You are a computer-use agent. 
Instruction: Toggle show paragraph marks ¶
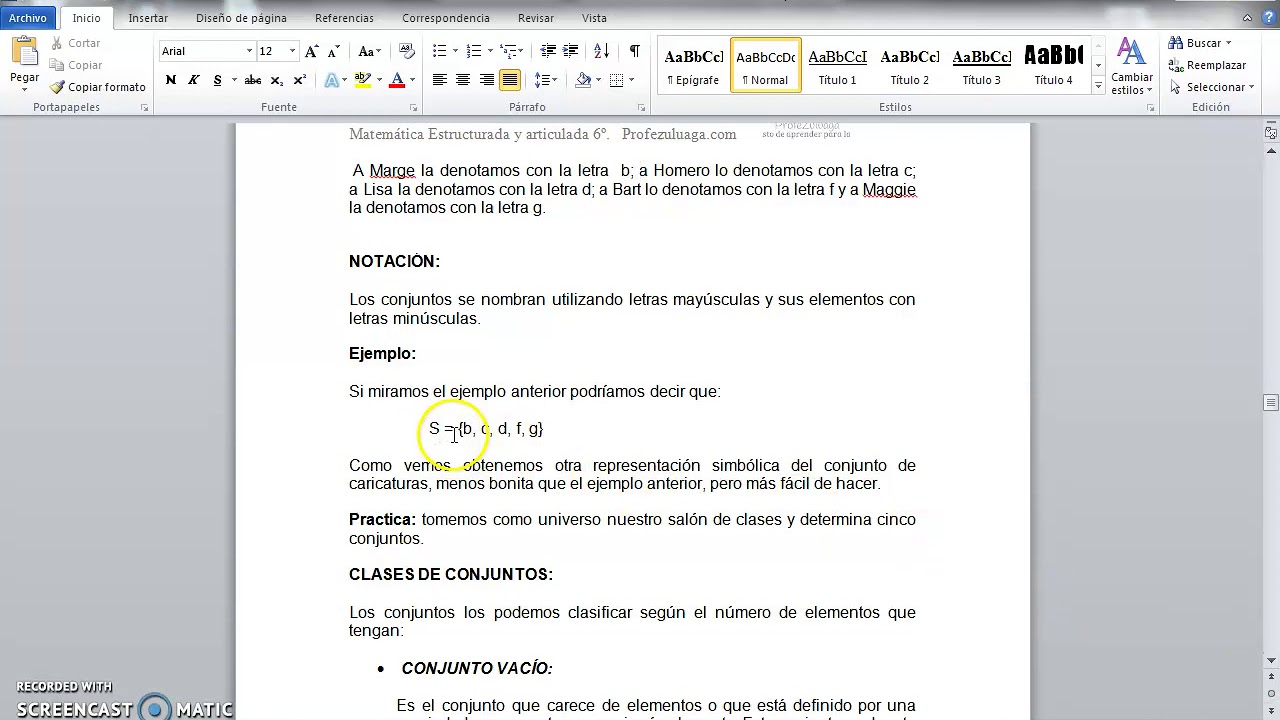pos(634,51)
